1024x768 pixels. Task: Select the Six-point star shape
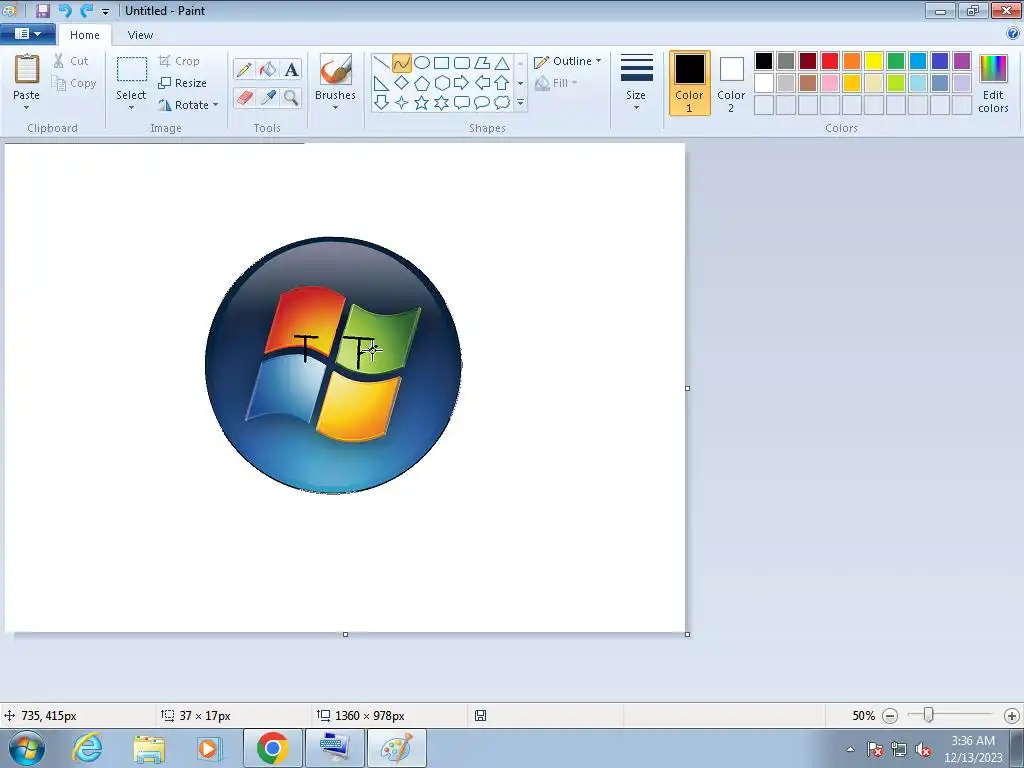(441, 103)
